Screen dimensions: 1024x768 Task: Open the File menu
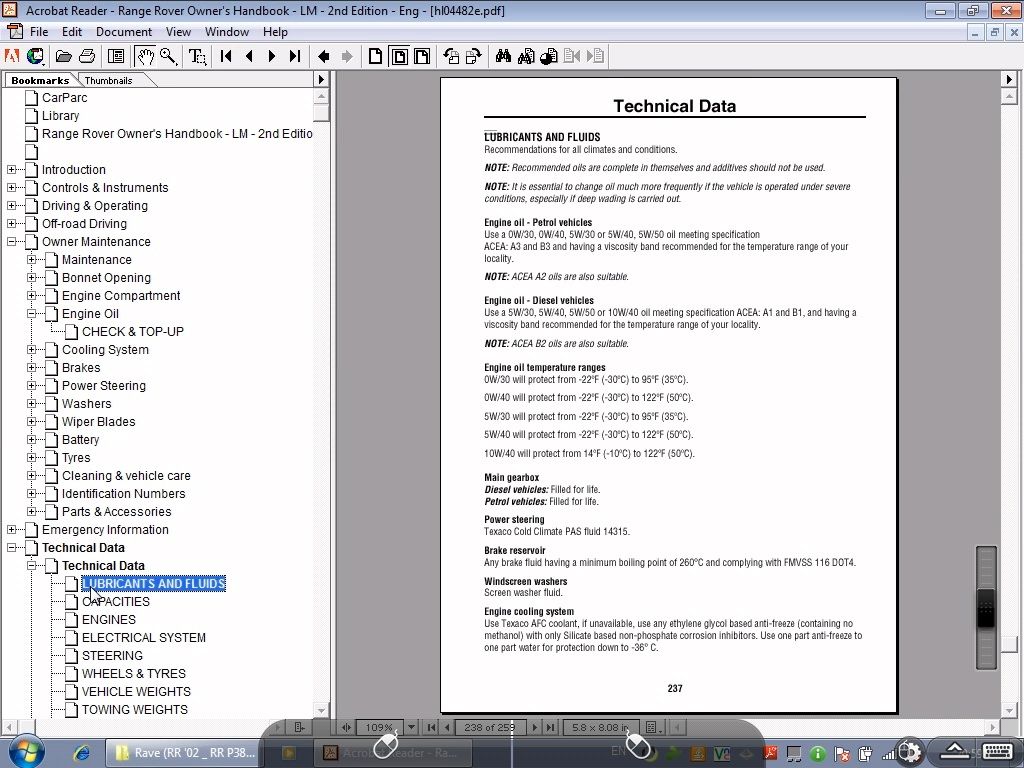[x=39, y=31]
